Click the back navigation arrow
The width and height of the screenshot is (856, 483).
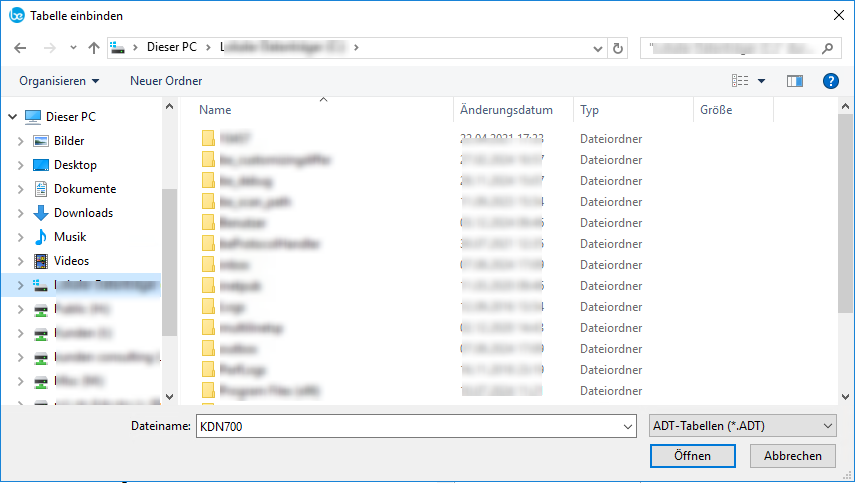tap(20, 48)
